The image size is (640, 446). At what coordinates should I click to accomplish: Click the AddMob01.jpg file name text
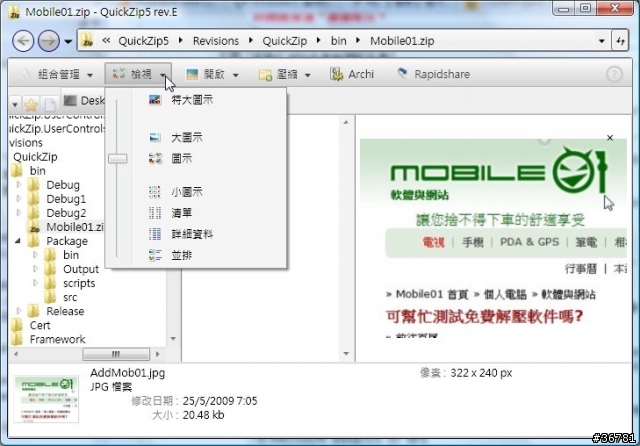click(127, 373)
